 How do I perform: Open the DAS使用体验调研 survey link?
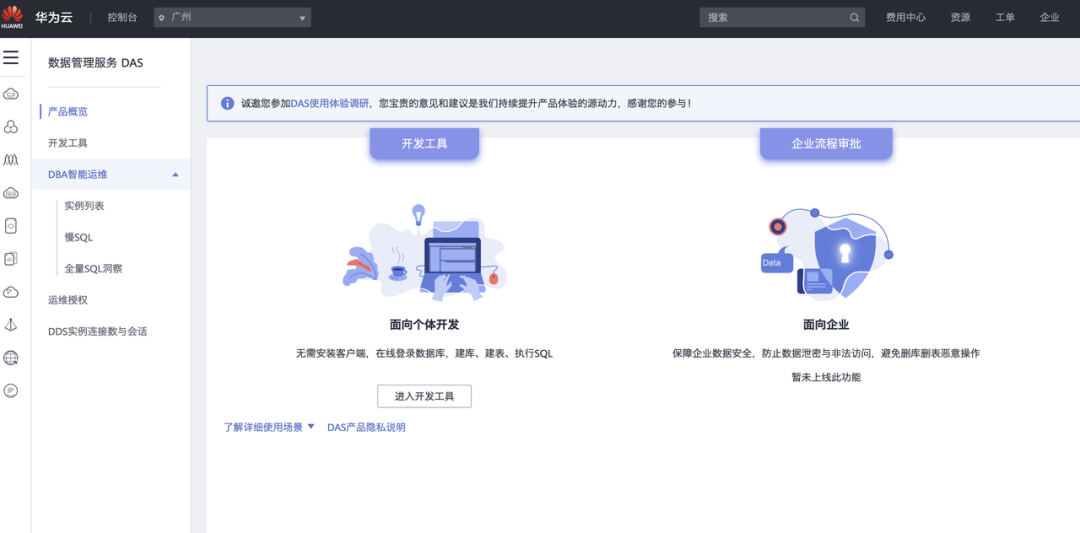tap(330, 103)
